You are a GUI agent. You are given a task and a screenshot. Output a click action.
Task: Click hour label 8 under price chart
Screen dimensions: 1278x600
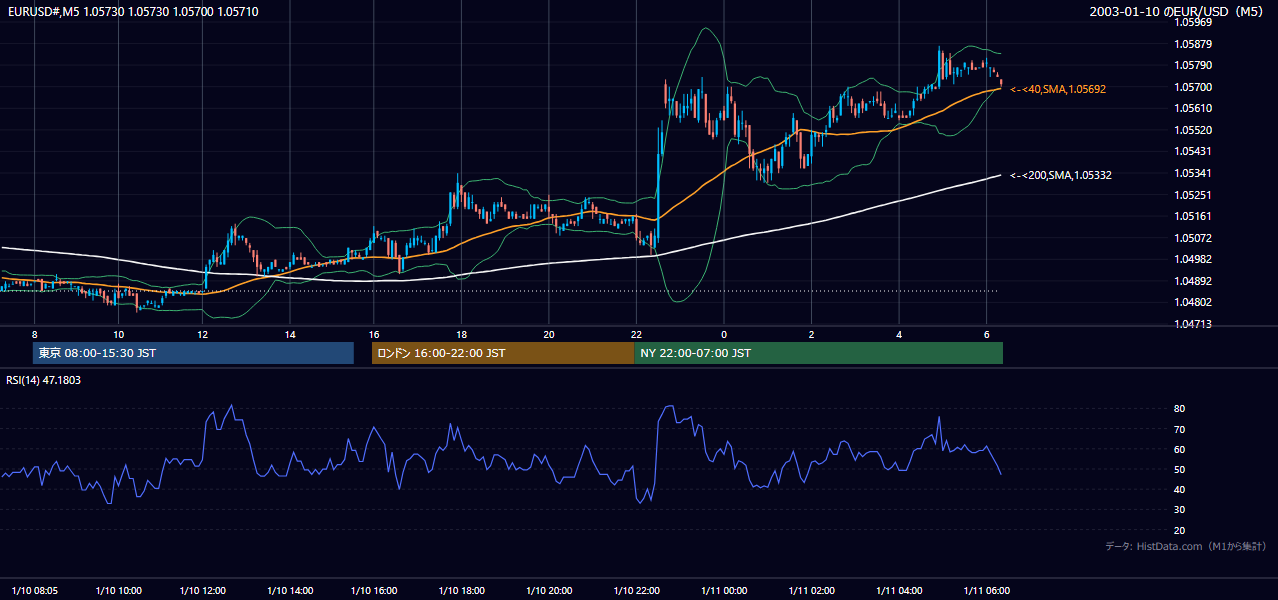[x=34, y=334]
